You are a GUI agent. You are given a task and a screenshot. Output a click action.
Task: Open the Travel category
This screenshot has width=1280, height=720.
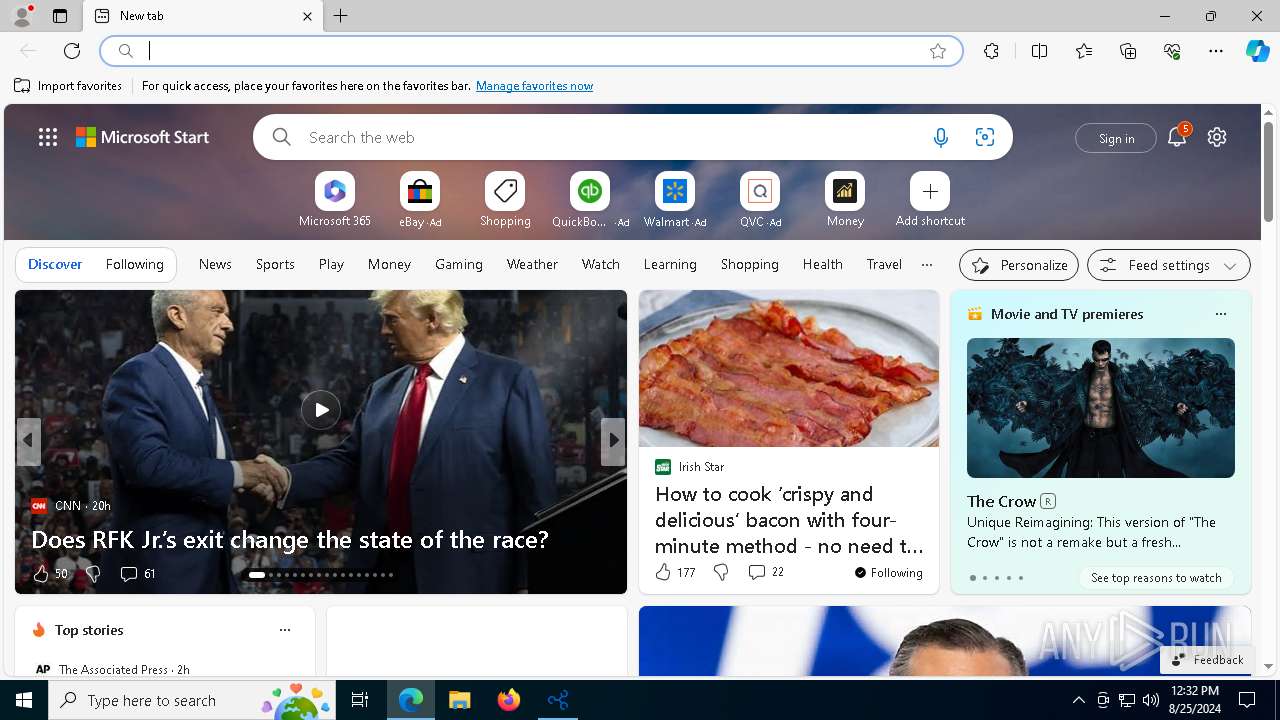(884, 264)
